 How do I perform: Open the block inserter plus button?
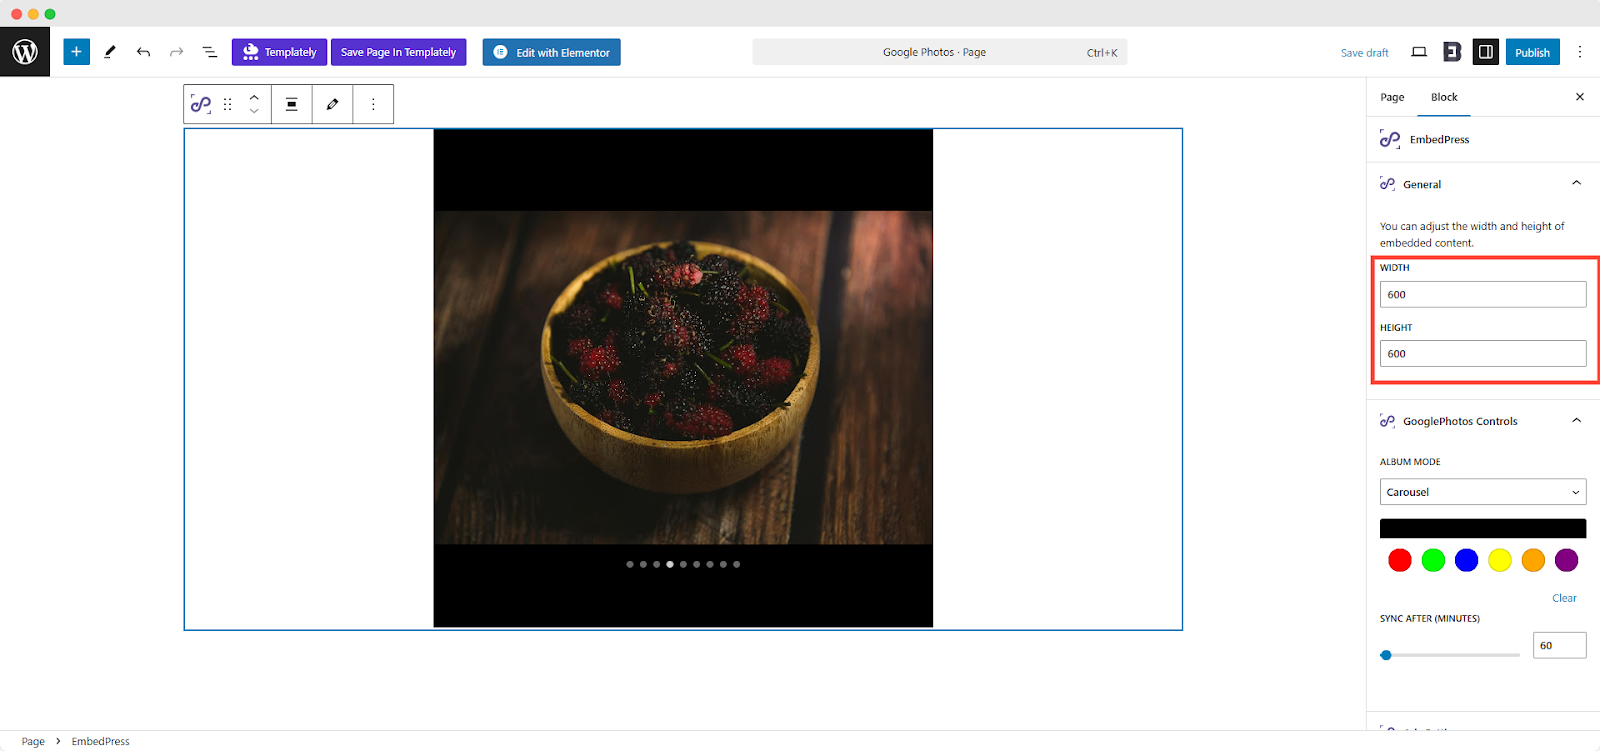pyautogui.click(x=76, y=52)
